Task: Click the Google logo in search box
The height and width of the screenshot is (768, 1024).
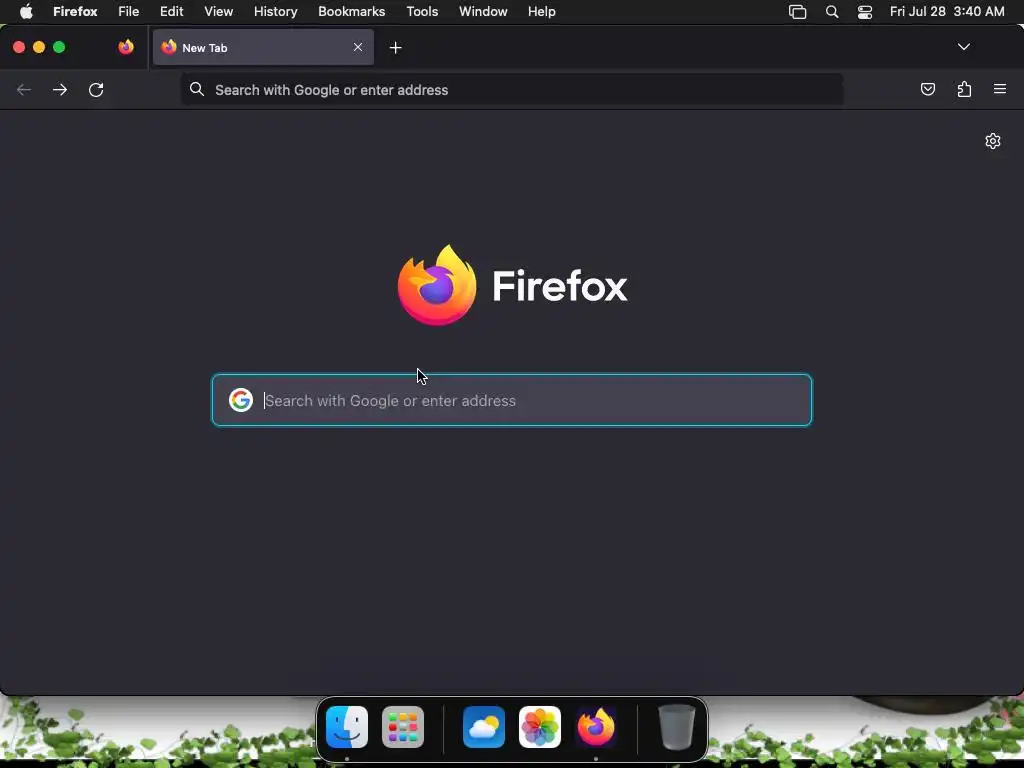Action: (241, 400)
